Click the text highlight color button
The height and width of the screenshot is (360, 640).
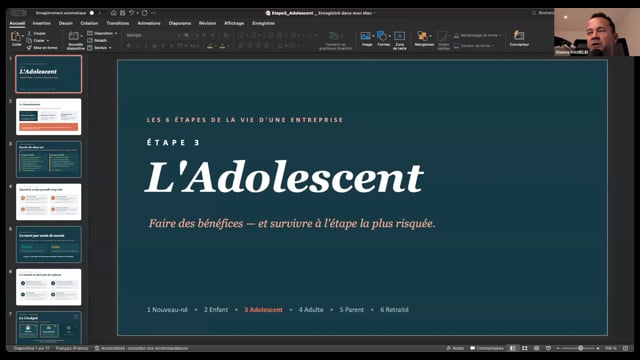point(210,46)
